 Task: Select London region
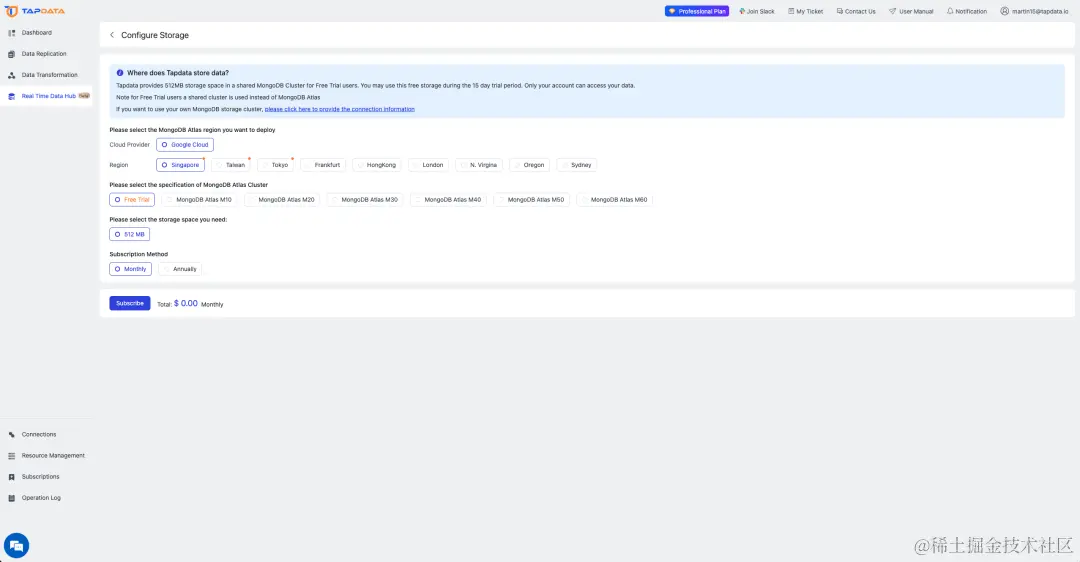(428, 165)
